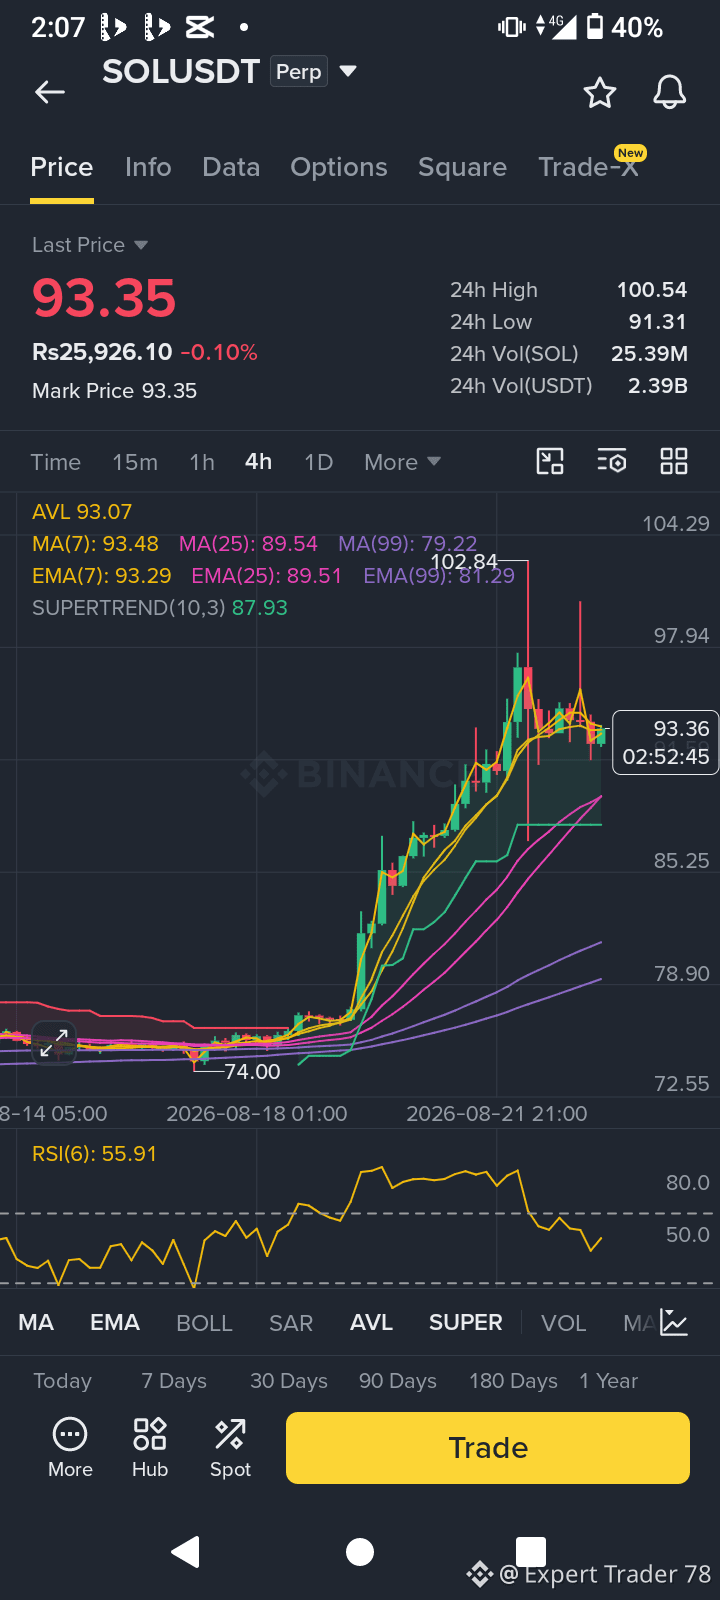
Task: Show 7 Days performance range
Action: pyautogui.click(x=174, y=1381)
